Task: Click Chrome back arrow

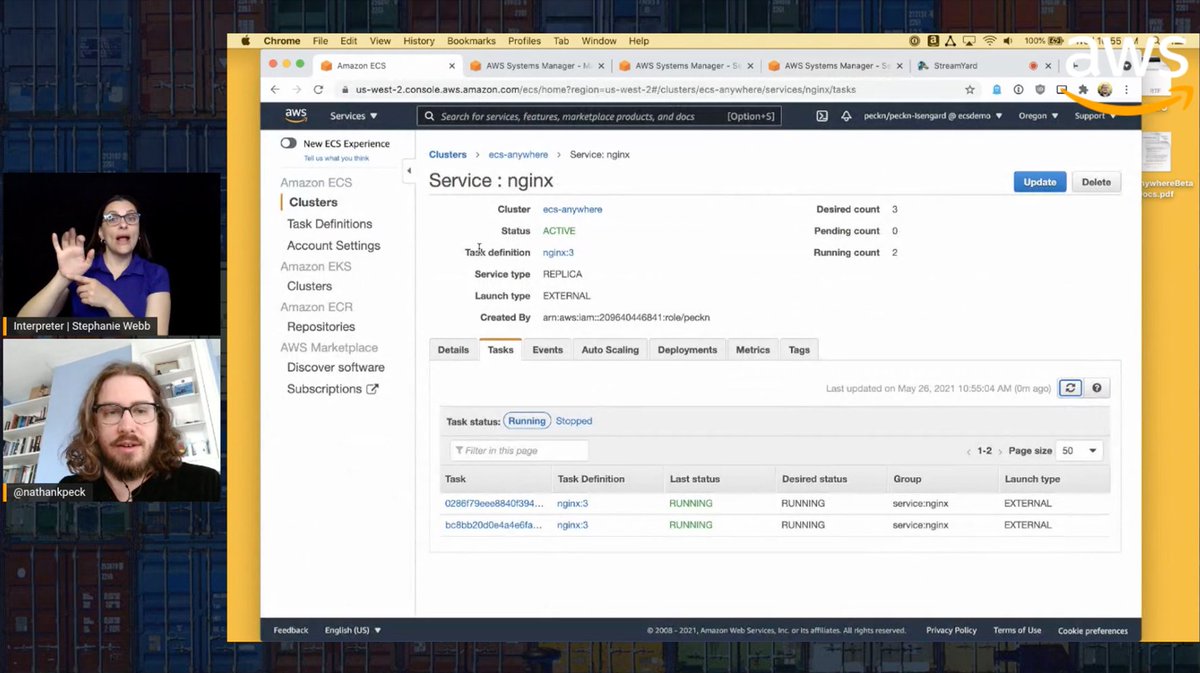Action: coord(276,89)
